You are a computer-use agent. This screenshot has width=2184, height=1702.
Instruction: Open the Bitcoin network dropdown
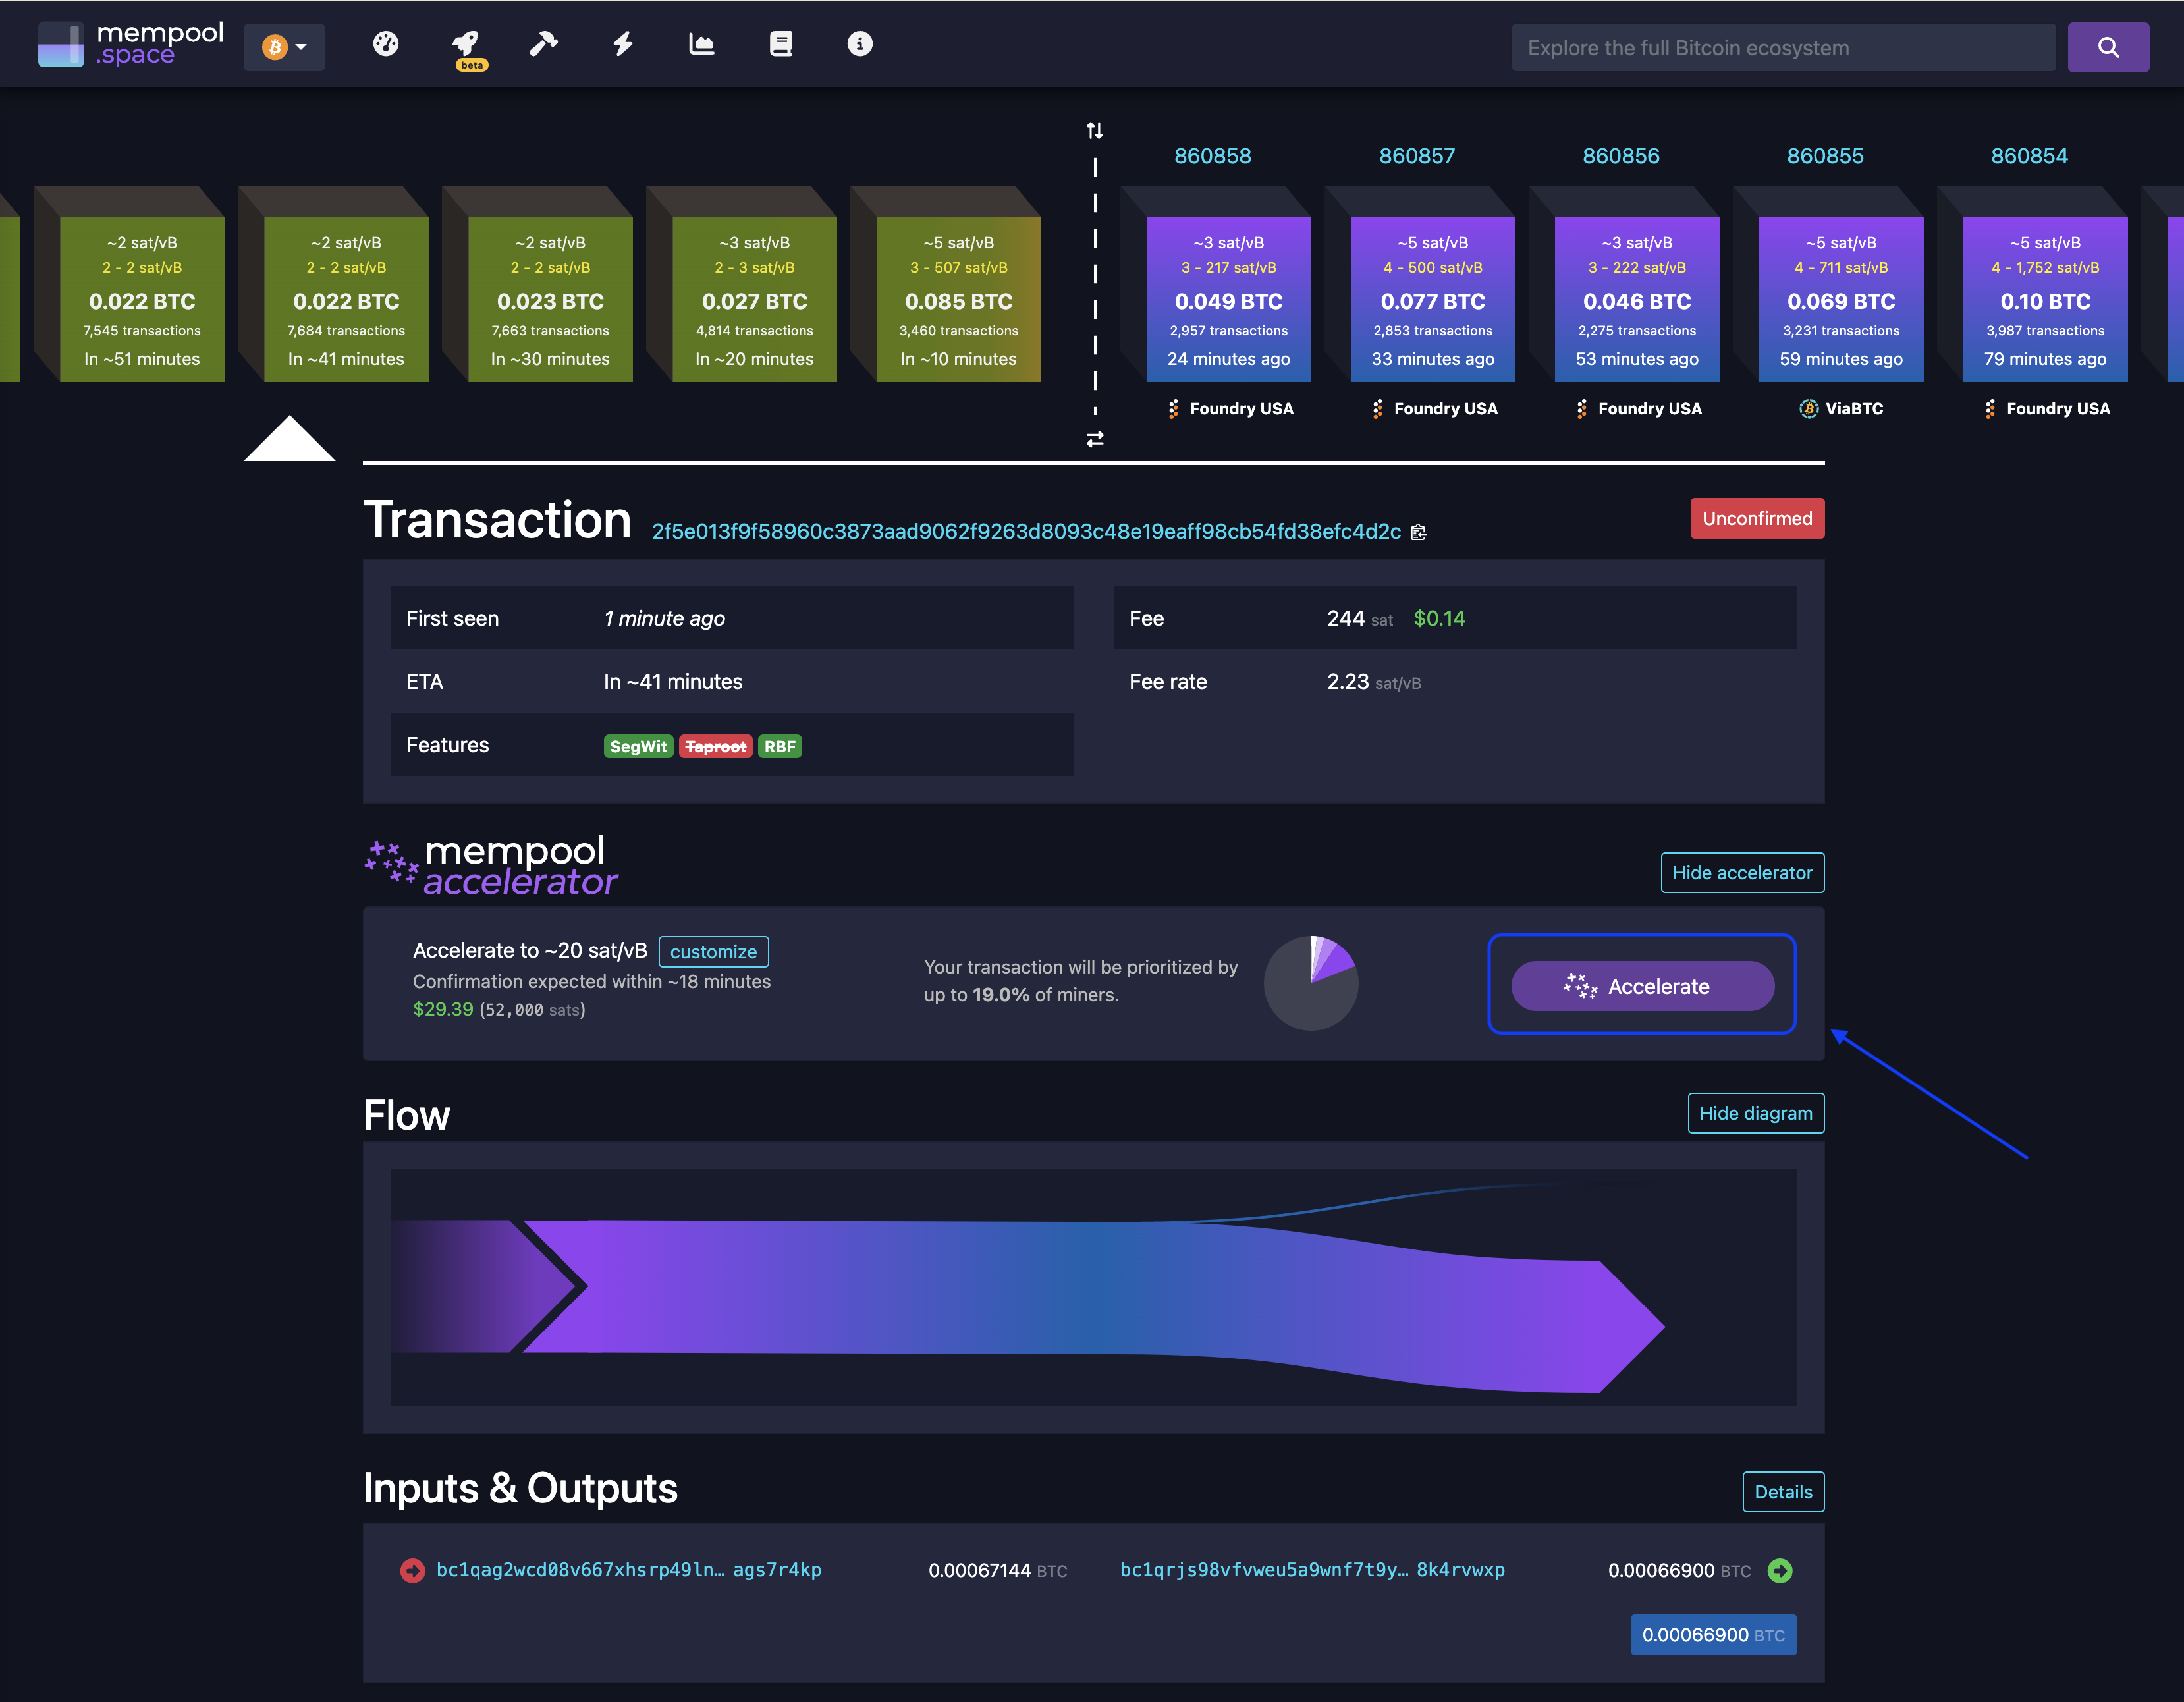pyautogui.click(x=284, y=46)
